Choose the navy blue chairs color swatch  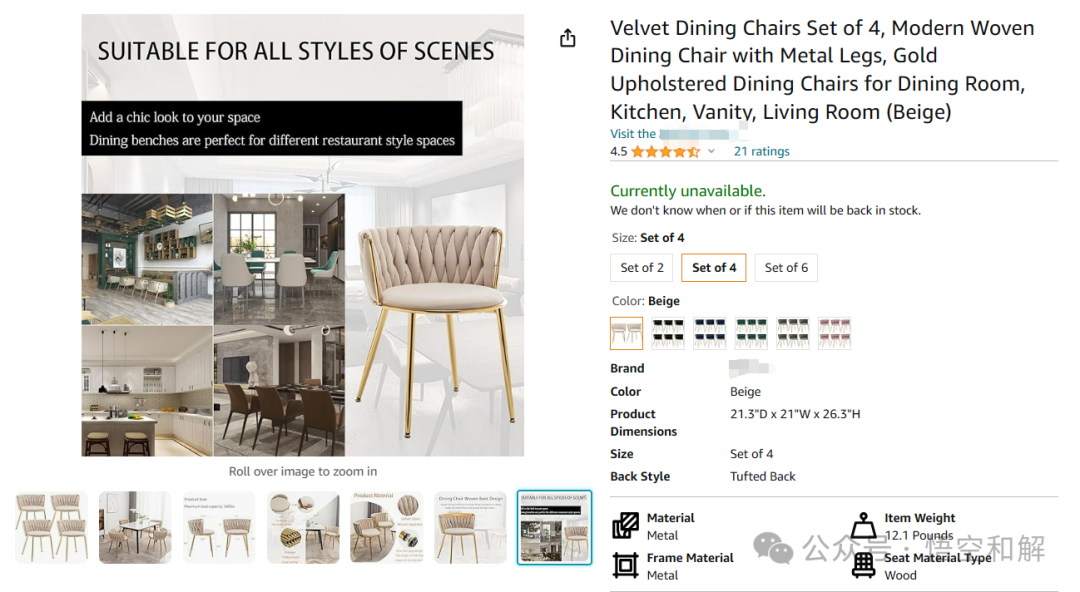(710, 333)
